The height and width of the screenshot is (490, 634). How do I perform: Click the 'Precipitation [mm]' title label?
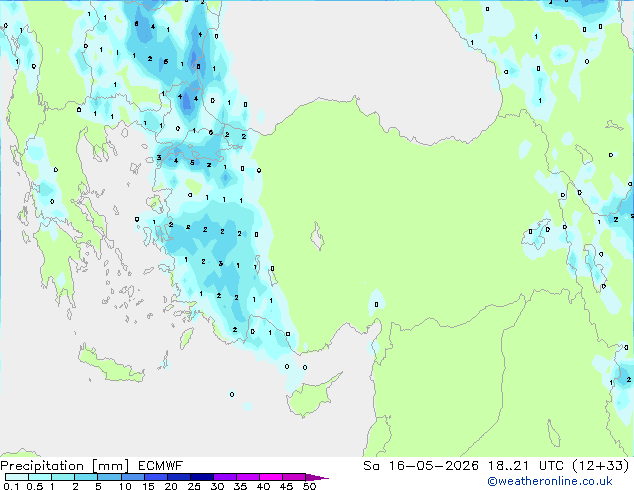(65, 466)
